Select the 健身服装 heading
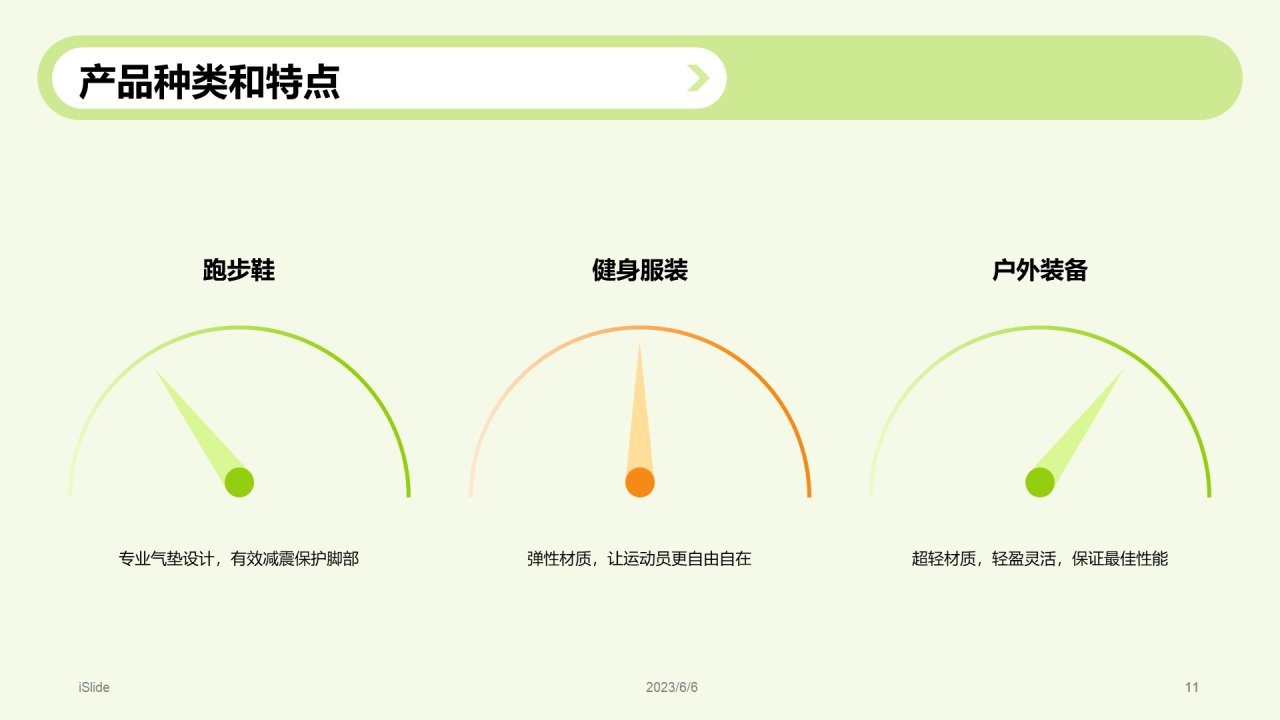 640,270
